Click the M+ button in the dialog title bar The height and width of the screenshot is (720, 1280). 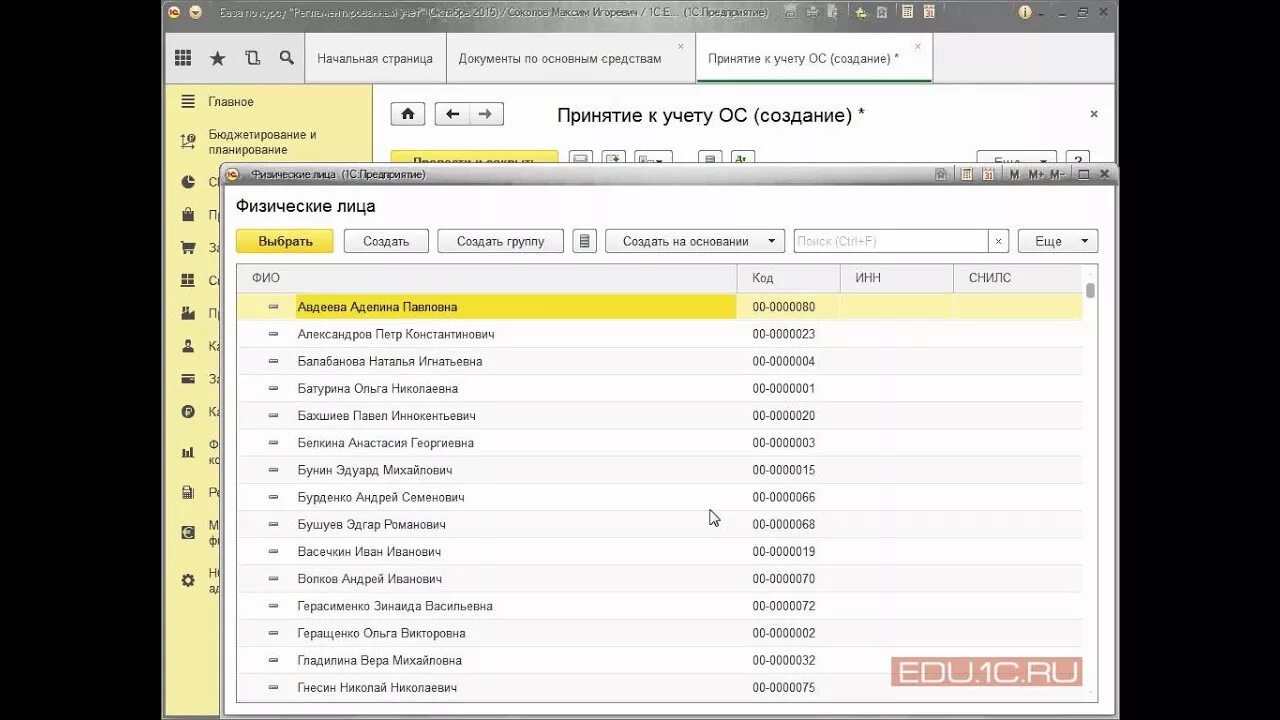tap(1036, 174)
